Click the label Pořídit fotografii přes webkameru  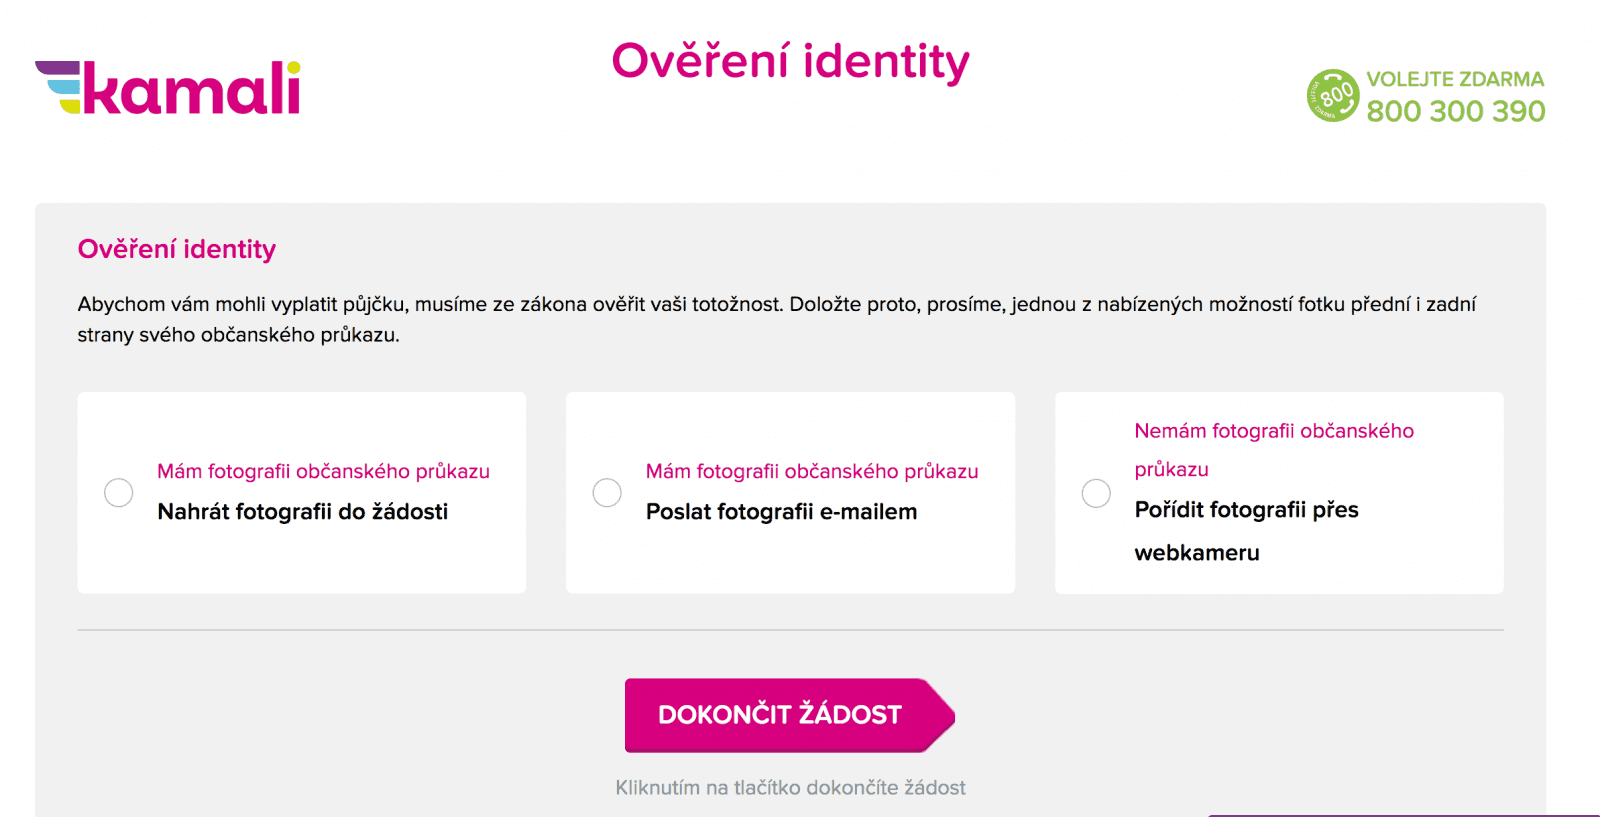click(1246, 530)
